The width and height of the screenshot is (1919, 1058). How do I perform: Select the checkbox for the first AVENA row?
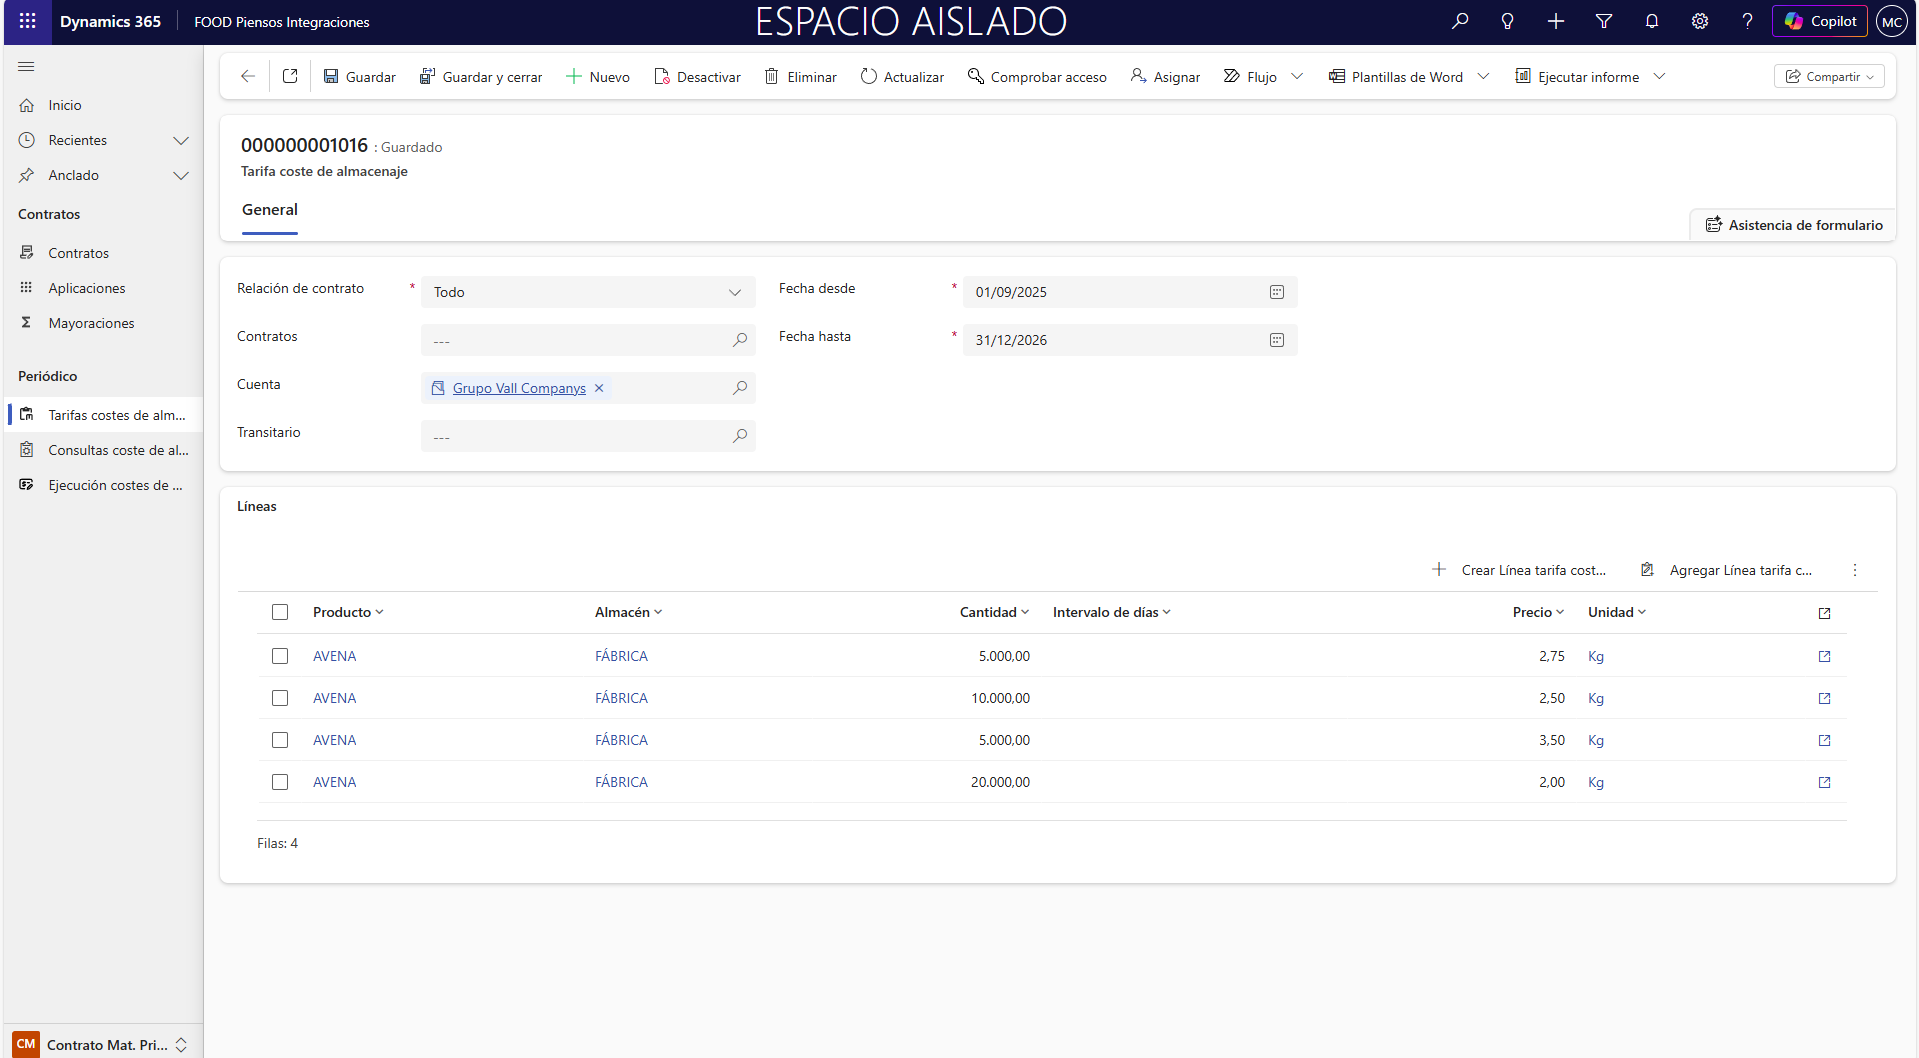tap(280, 656)
